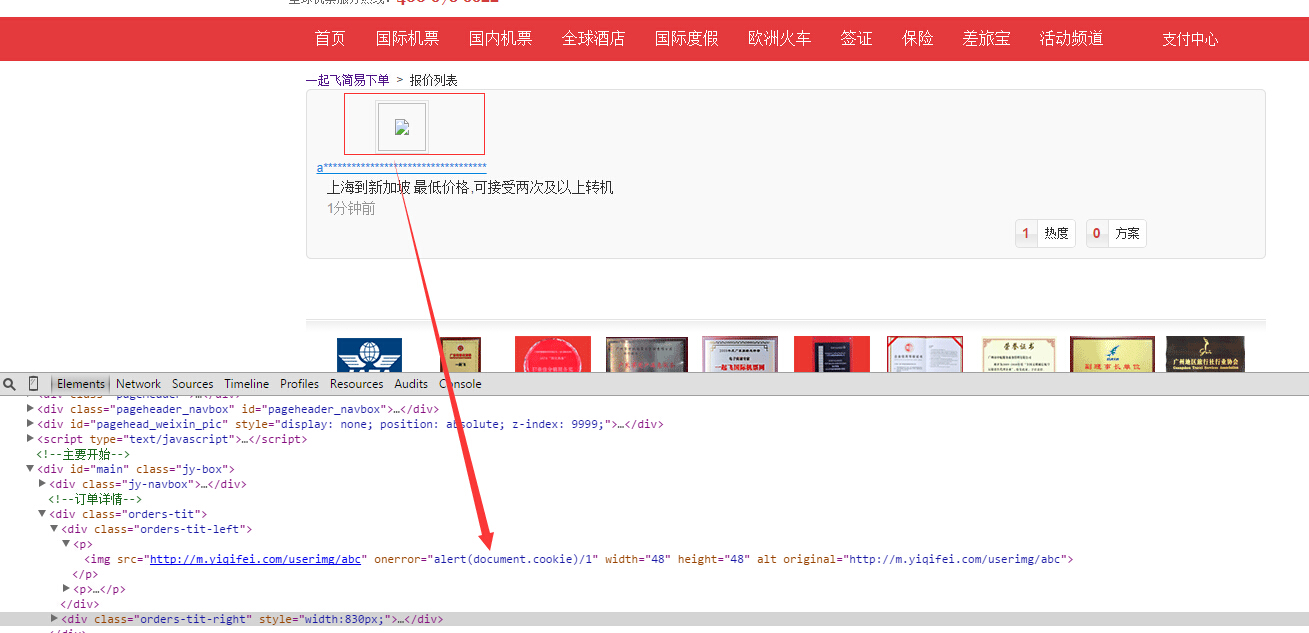Go to 首页 in the navigation bar

330,39
